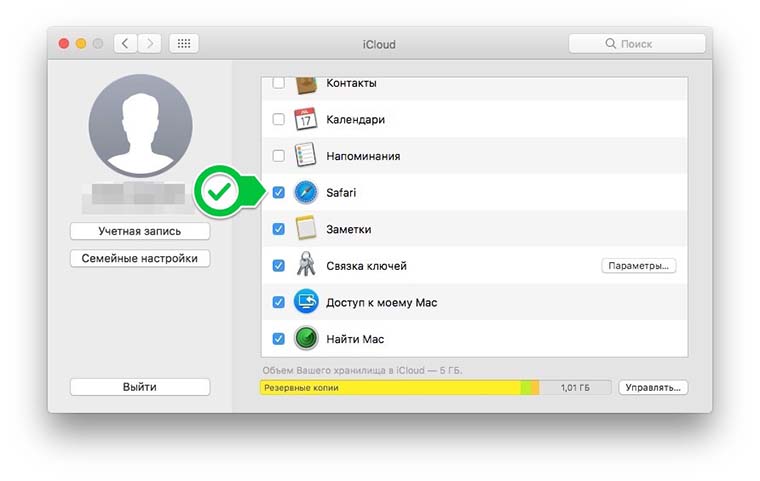Screen dimensions: 760x481
Task: Minimize the window with yellow button
Action: tap(81, 44)
